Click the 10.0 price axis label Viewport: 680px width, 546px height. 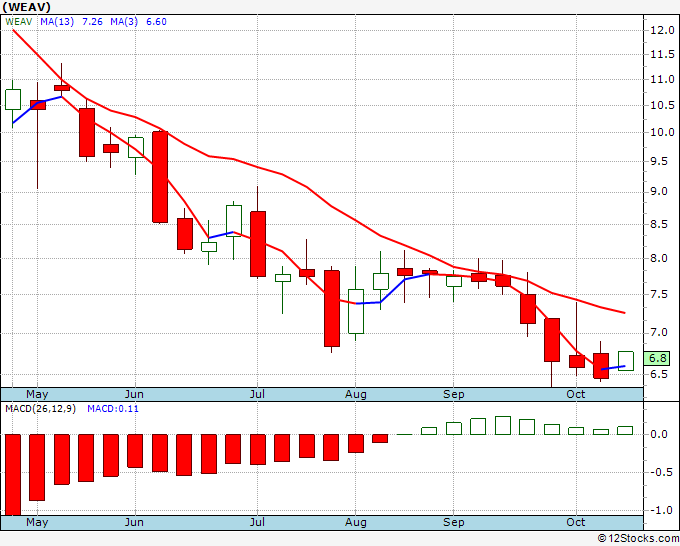tap(662, 132)
